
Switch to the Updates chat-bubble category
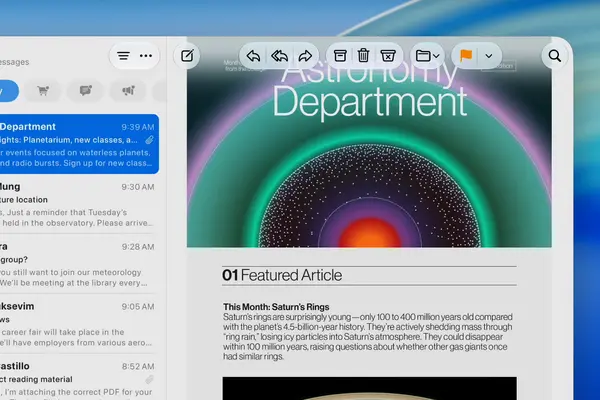(85, 91)
